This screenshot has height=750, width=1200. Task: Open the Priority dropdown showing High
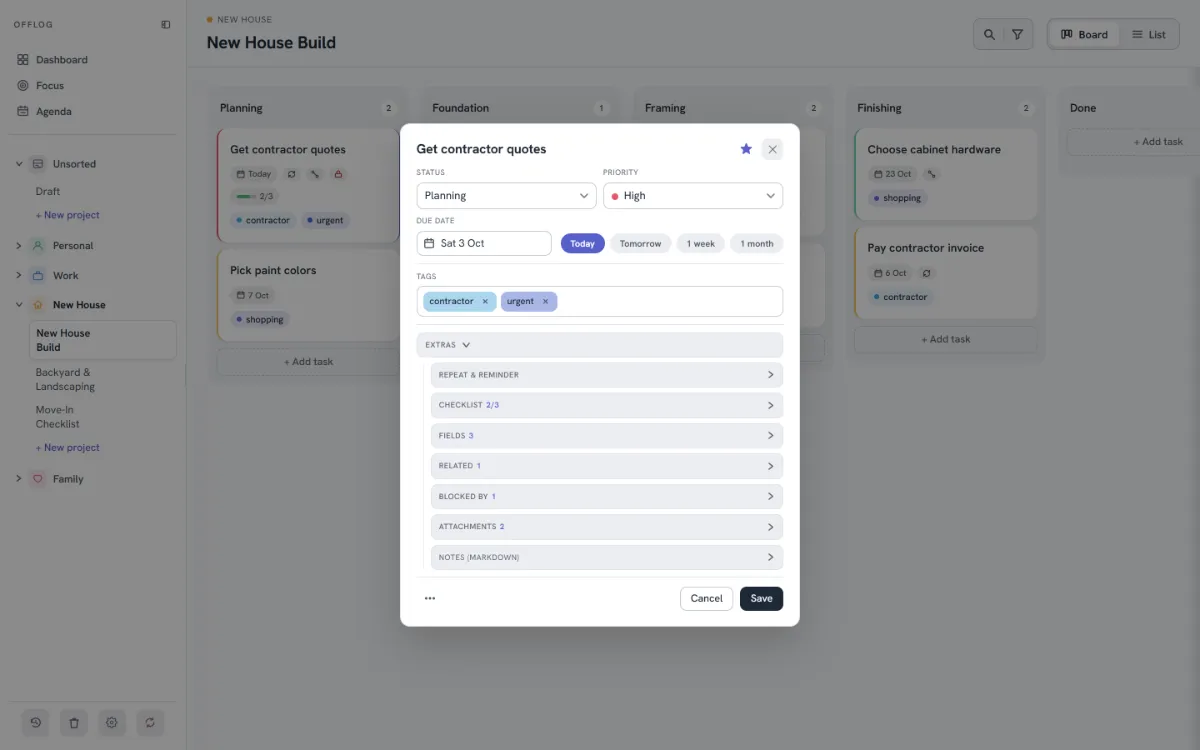[x=693, y=196]
